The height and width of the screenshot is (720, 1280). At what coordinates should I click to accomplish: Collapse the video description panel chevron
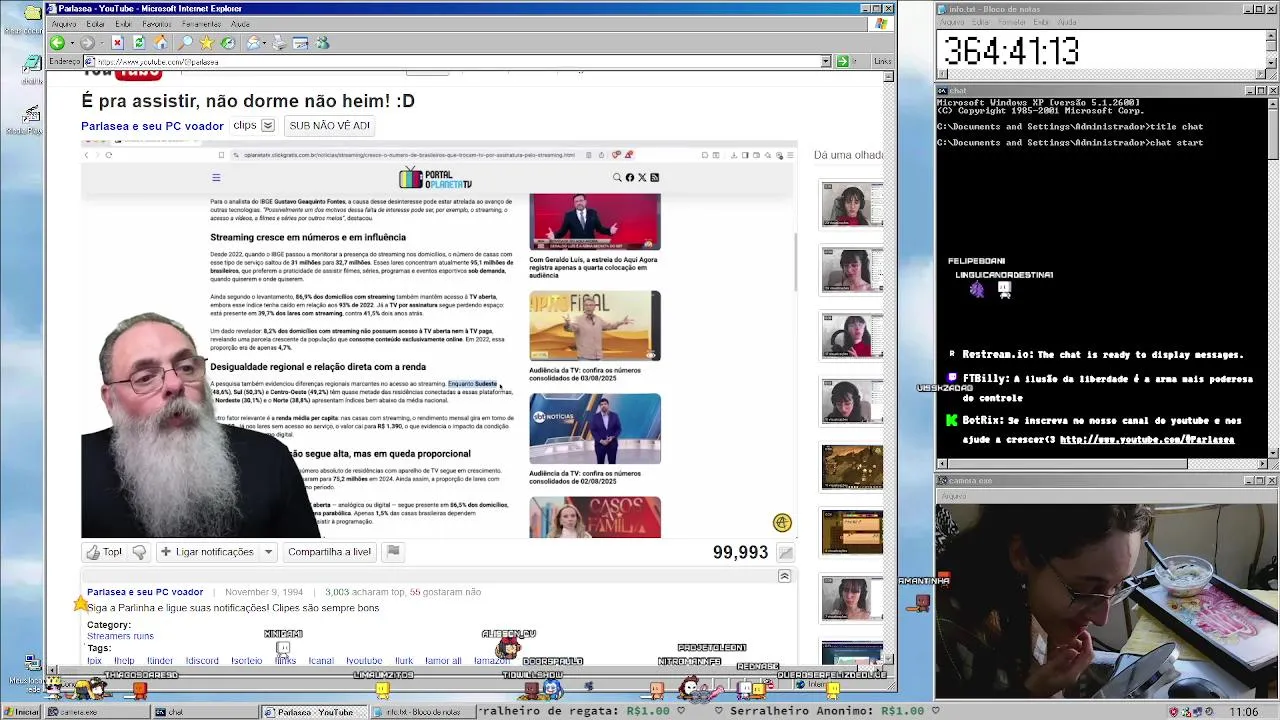[x=785, y=577]
